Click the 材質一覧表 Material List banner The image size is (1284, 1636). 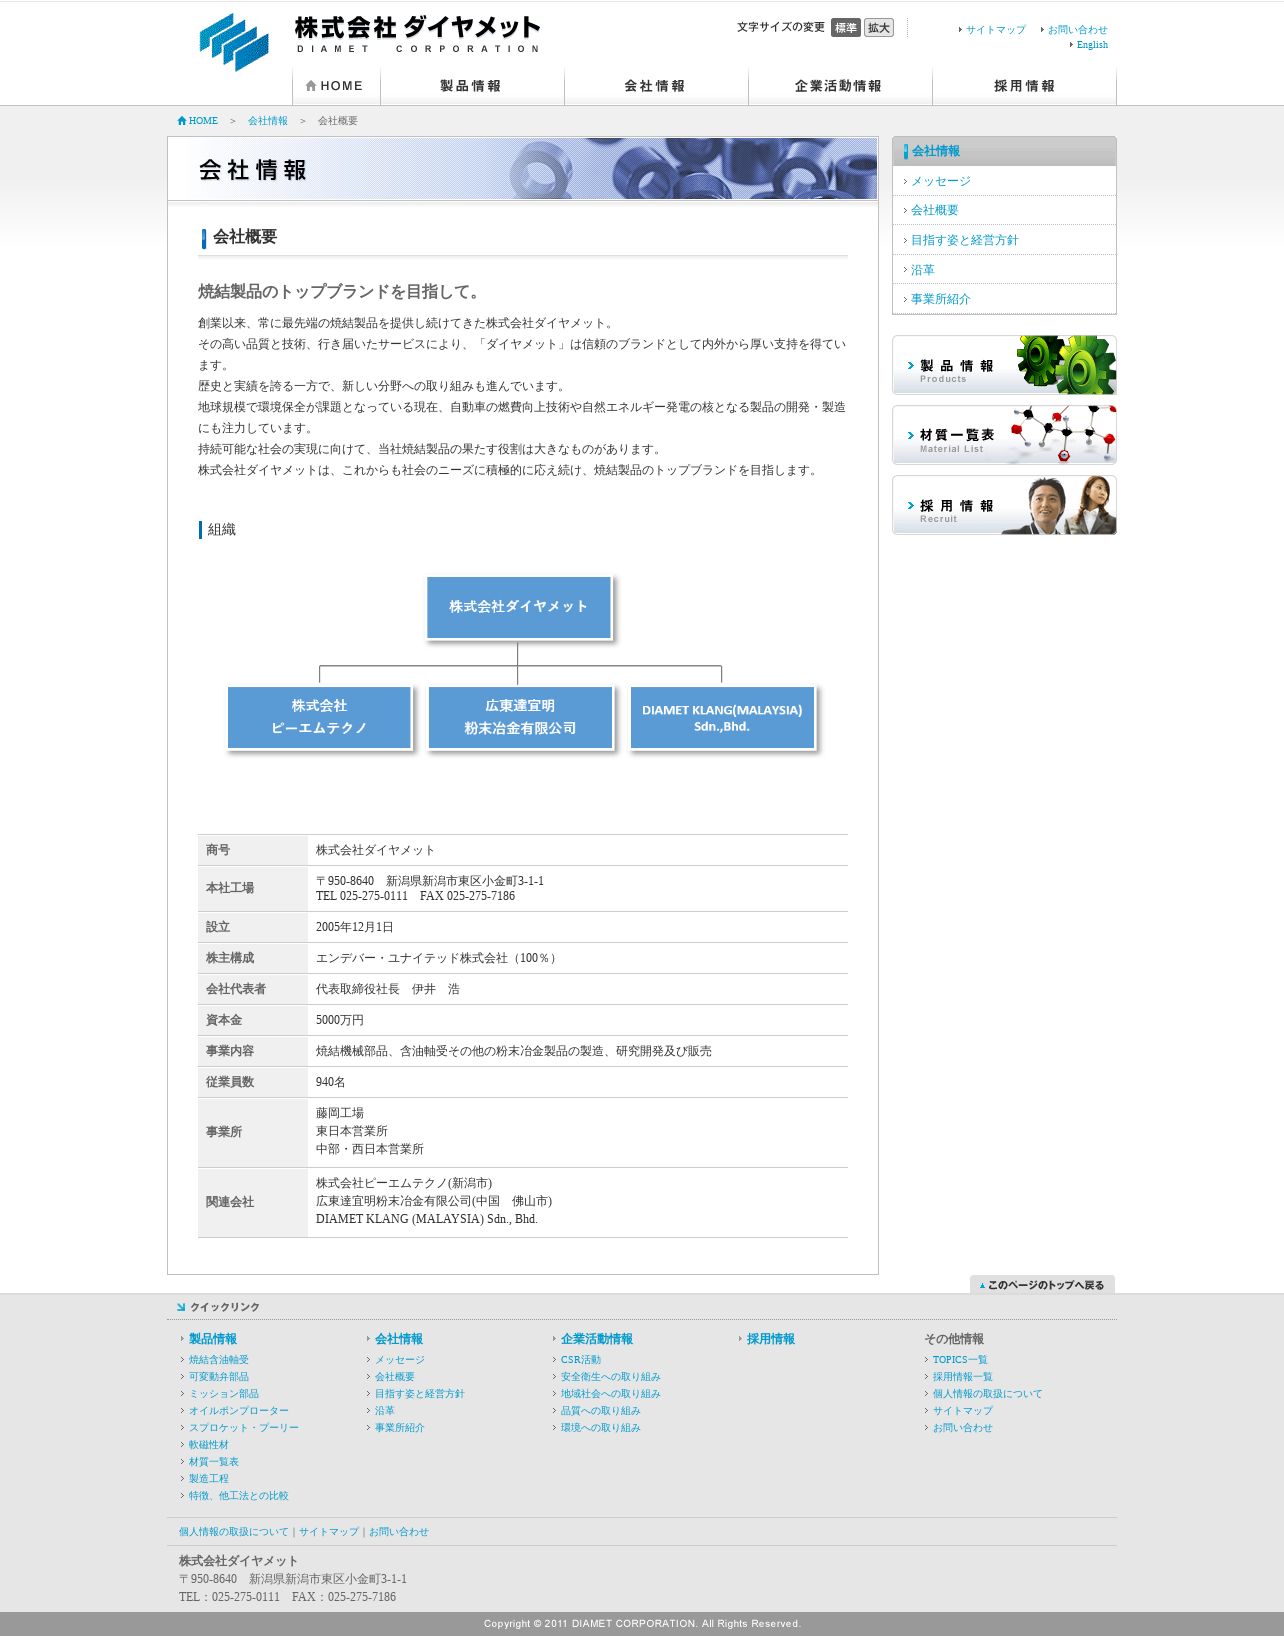(x=1004, y=435)
